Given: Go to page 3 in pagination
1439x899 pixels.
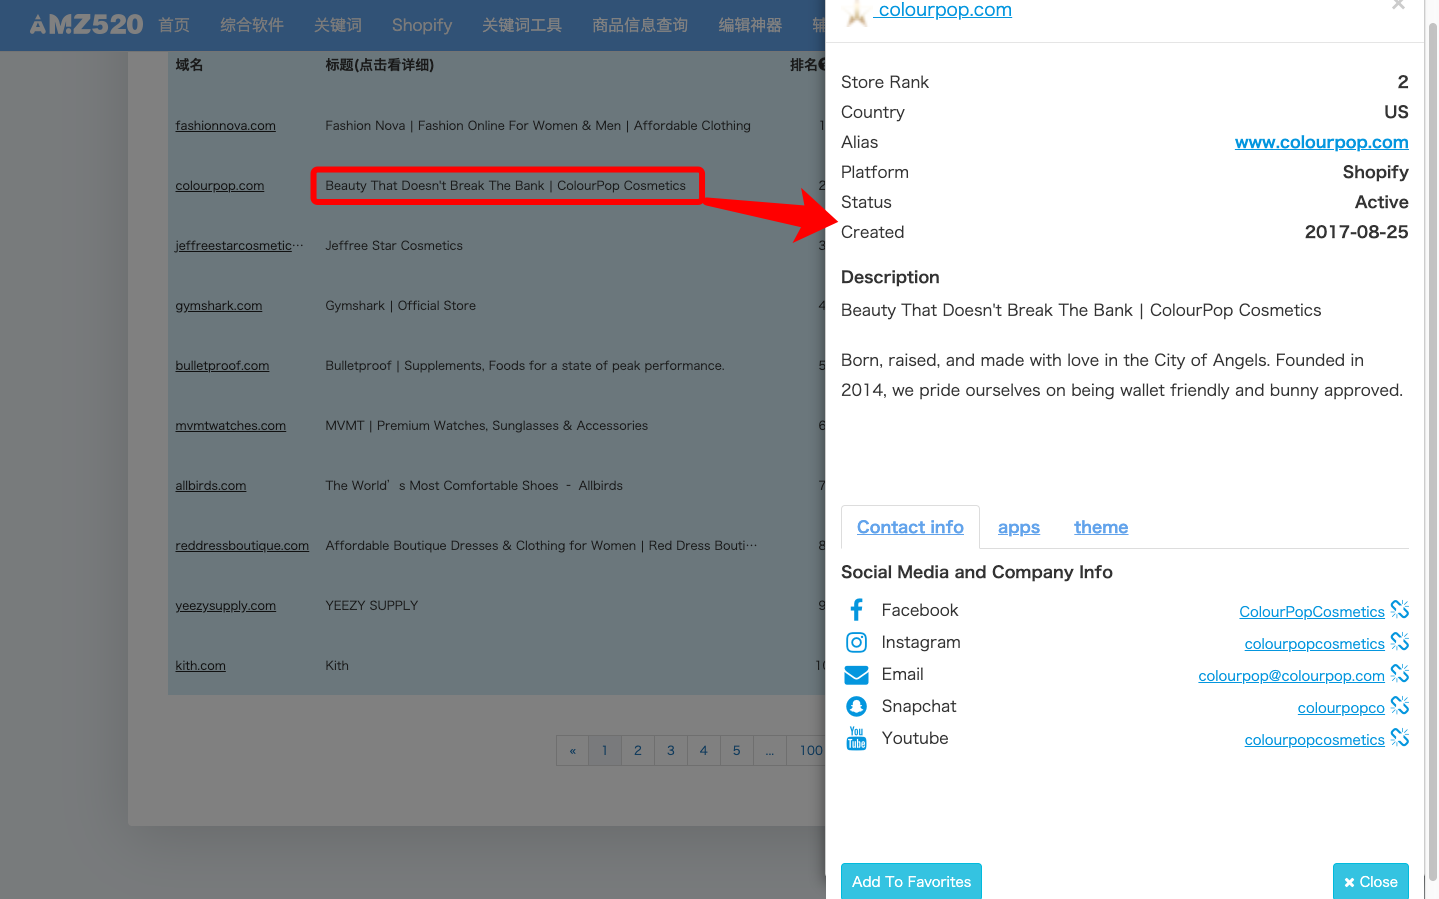Looking at the screenshot, I should pos(670,750).
